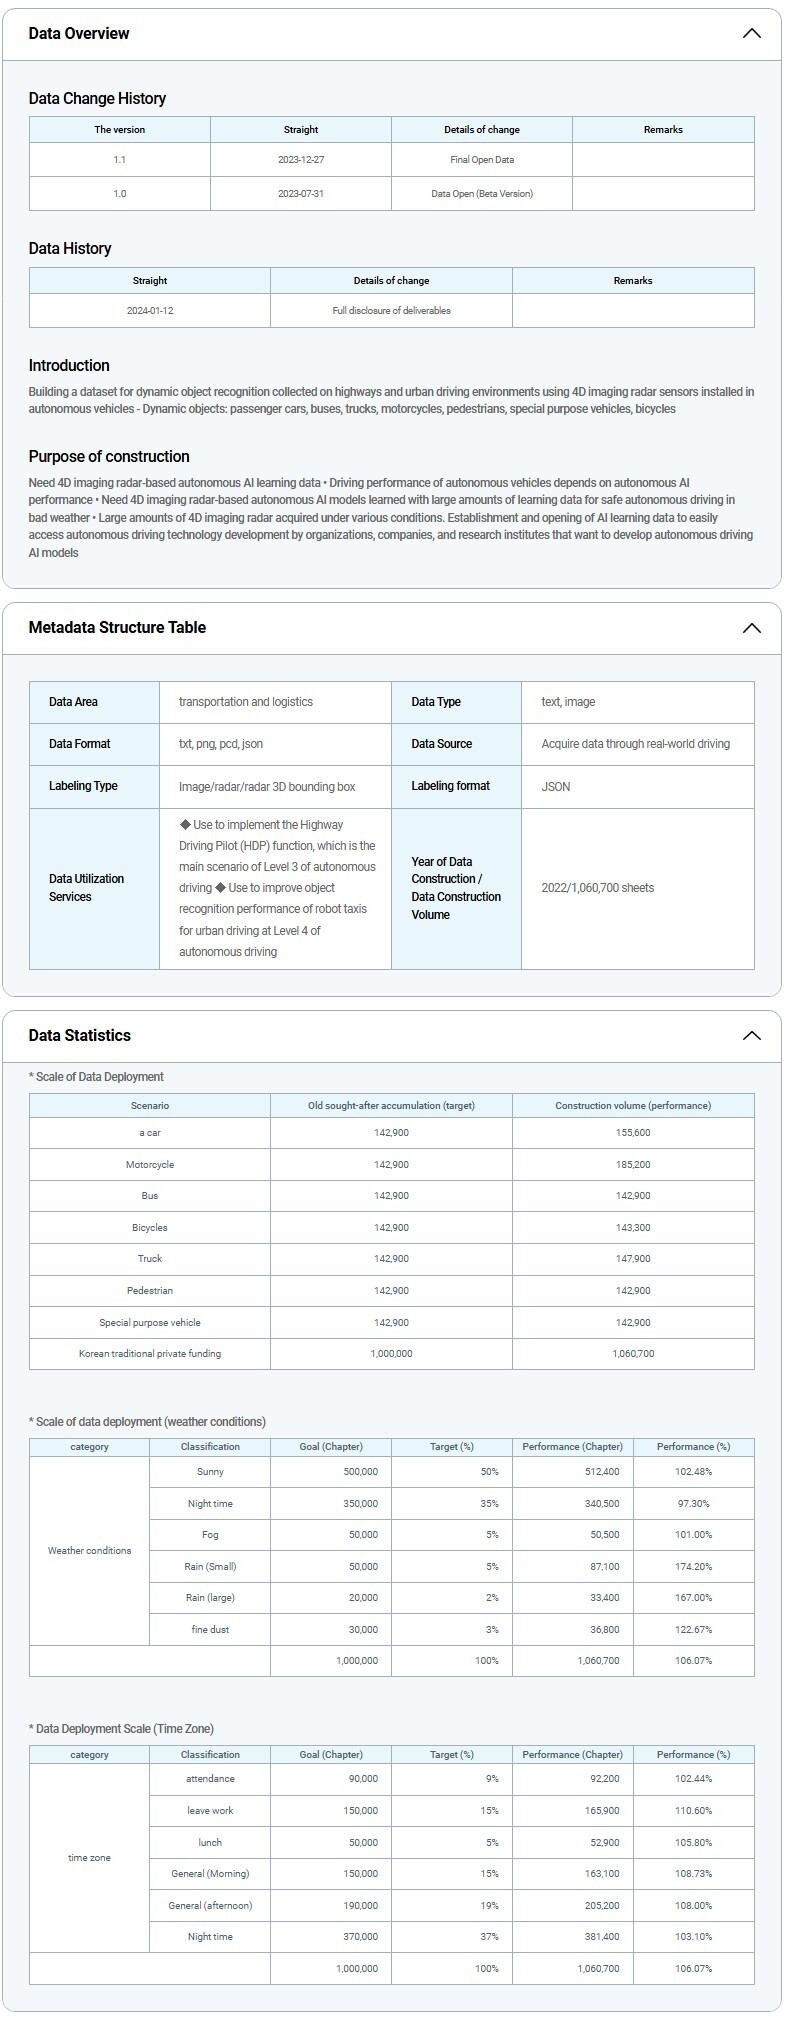Select the Data Format label cell
This screenshot has width=789, height=2017.
[80, 744]
